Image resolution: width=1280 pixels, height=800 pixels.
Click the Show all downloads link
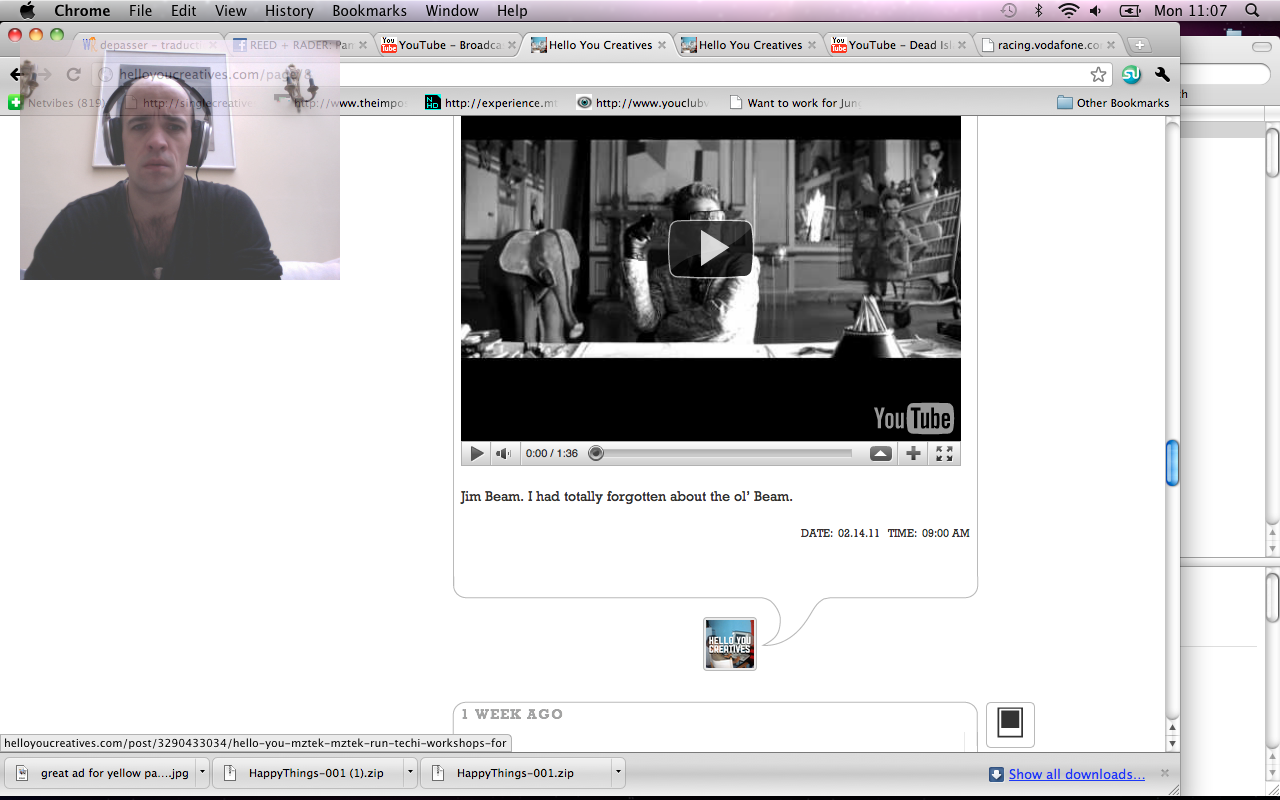1076,774
